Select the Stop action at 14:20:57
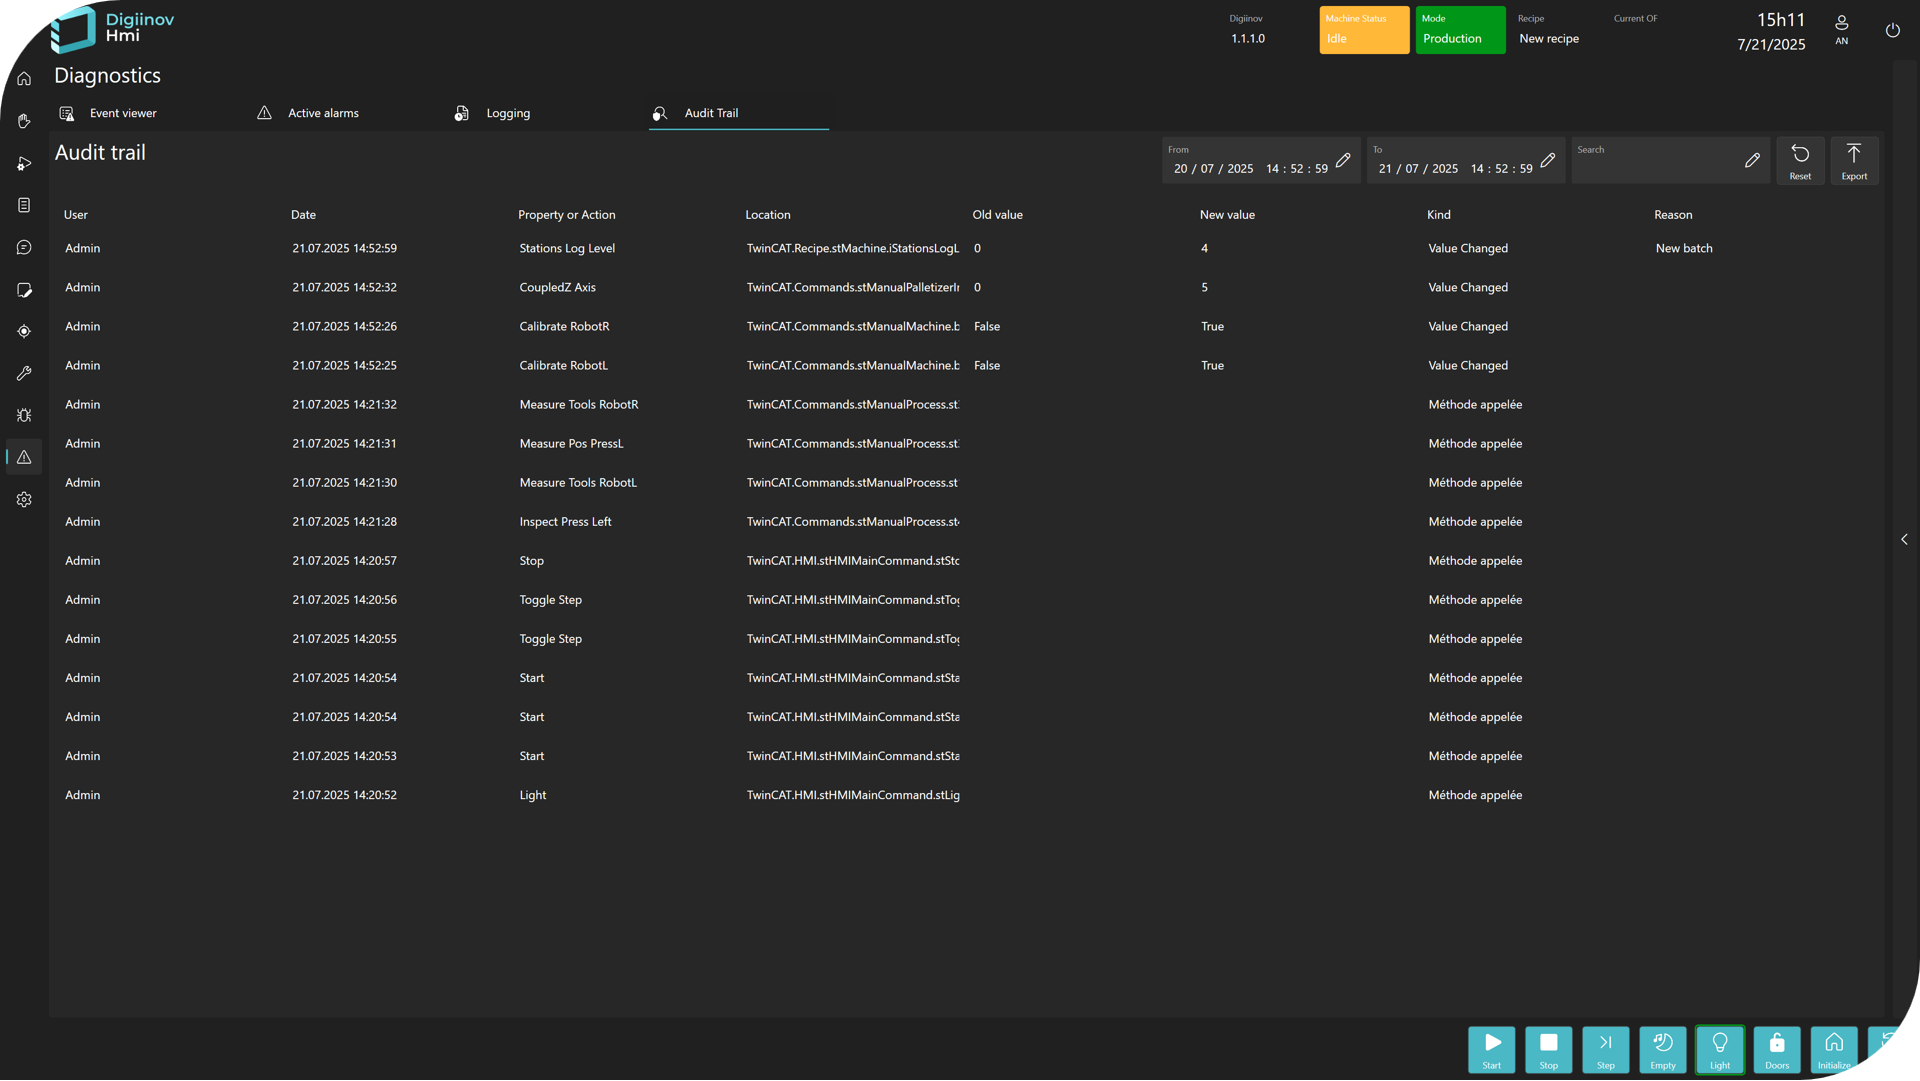The image size is (1920, 1081). tap(967, 561)
